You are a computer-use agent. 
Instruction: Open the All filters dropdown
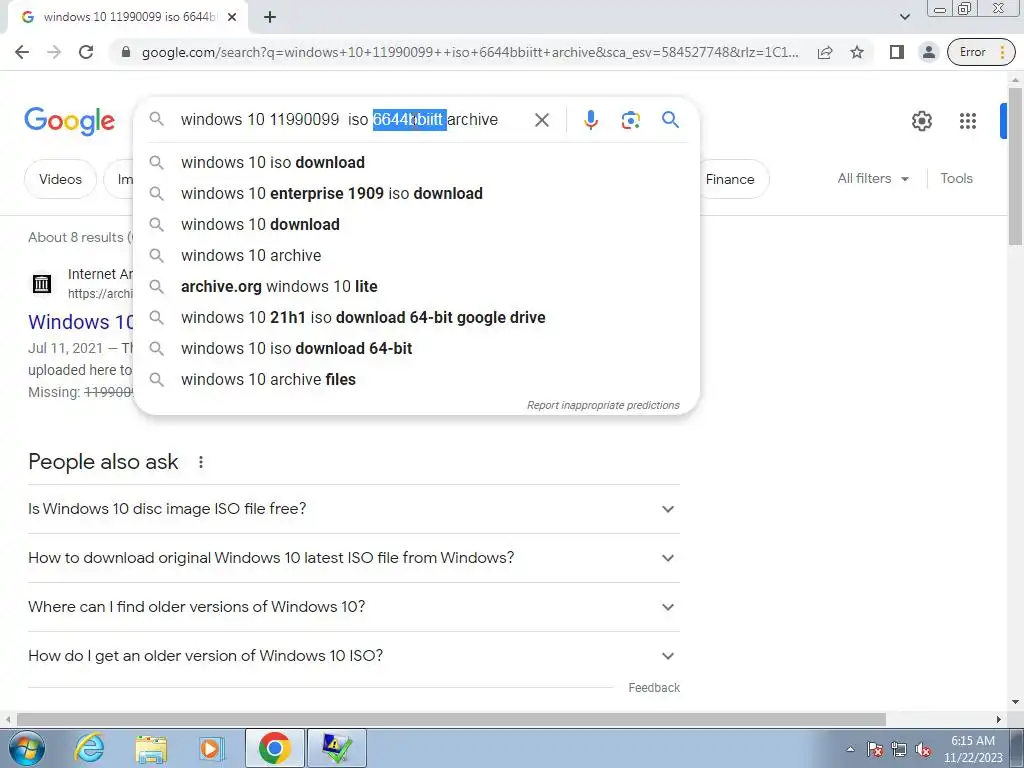(x=873, y=178)
